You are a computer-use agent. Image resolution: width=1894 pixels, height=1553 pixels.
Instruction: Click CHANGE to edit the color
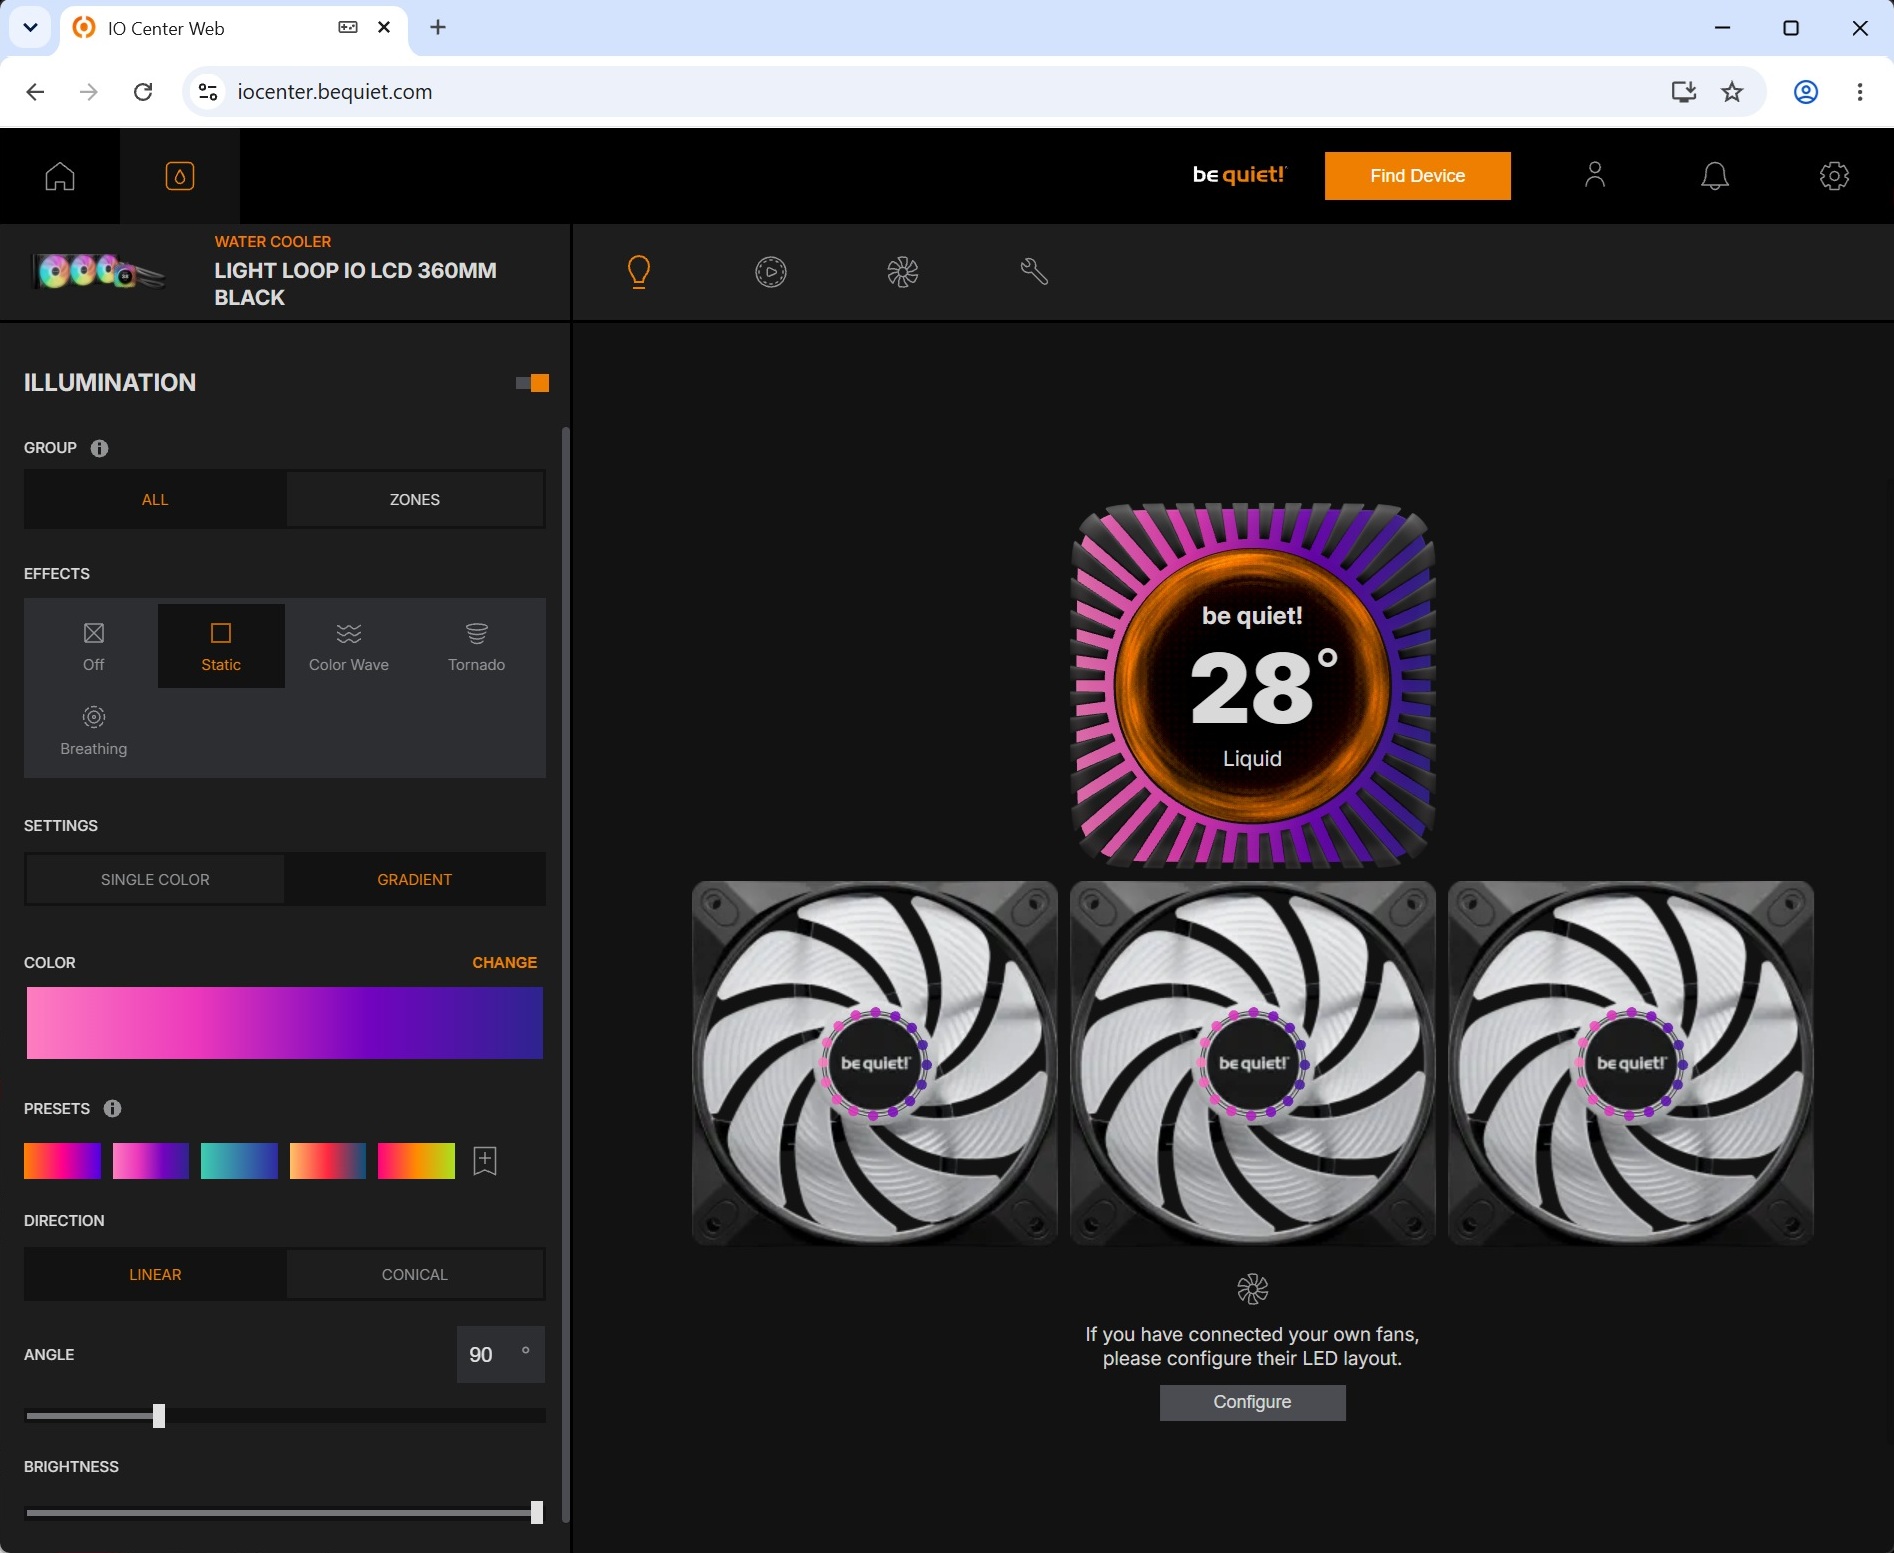pyautogui.click(x=505, y=963)
